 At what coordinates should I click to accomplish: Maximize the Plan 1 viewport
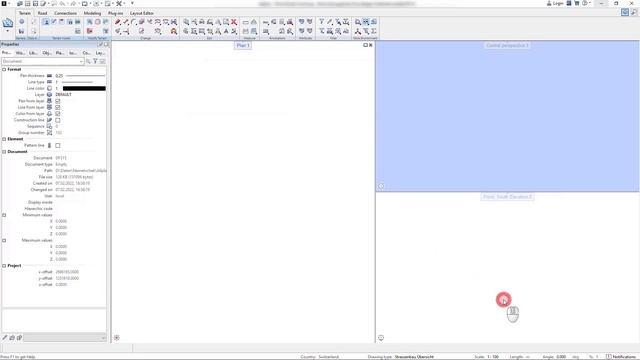point(365,45)
